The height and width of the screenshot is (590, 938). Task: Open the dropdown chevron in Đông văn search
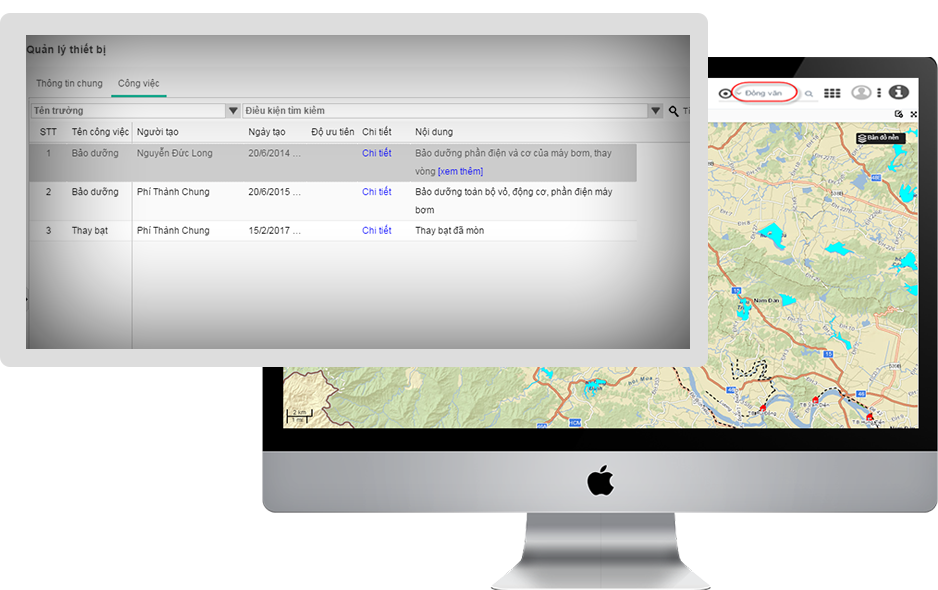[739, 93]
